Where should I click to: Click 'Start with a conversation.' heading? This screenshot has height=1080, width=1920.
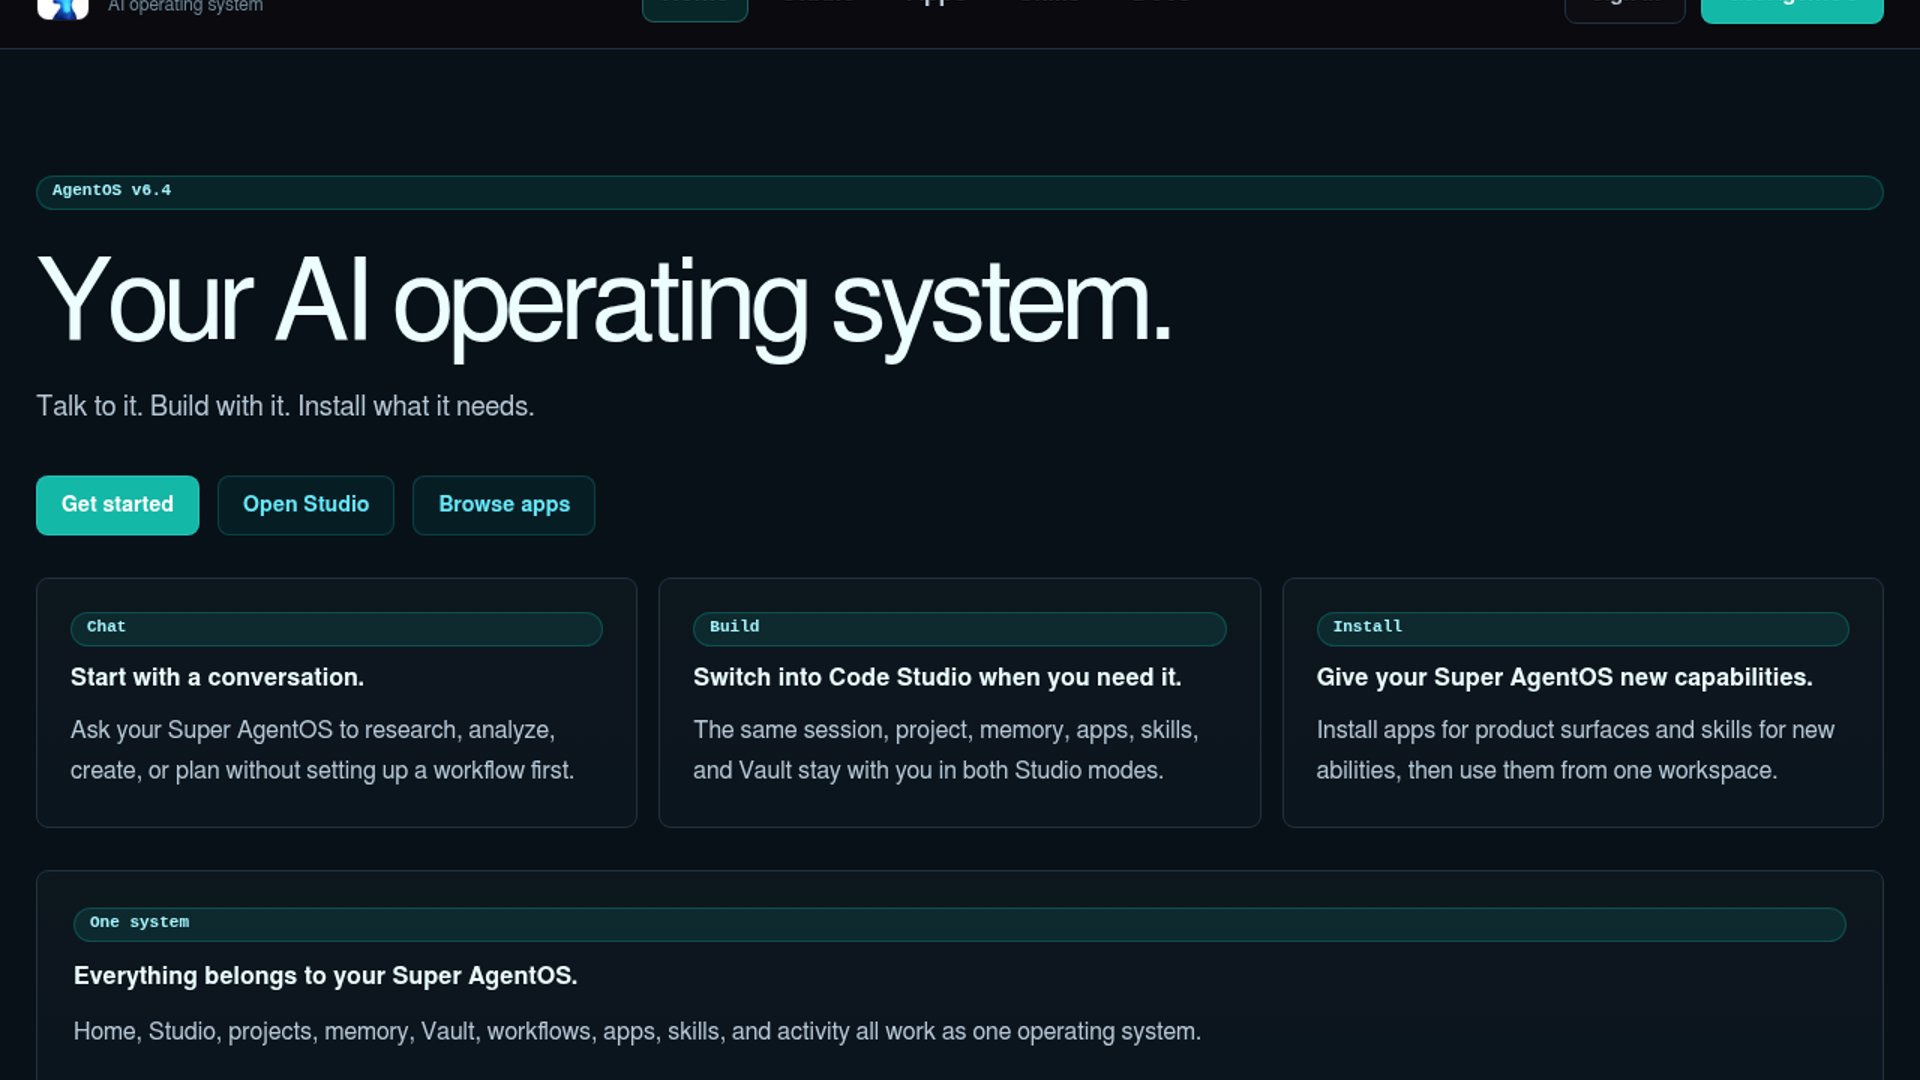[x=217, y=677]
